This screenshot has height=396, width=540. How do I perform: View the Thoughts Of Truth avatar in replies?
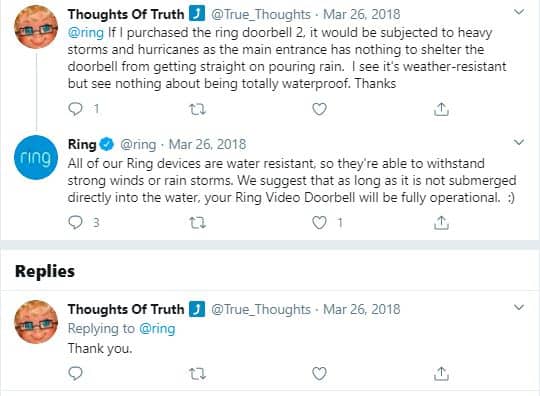(x=36, y=322)
